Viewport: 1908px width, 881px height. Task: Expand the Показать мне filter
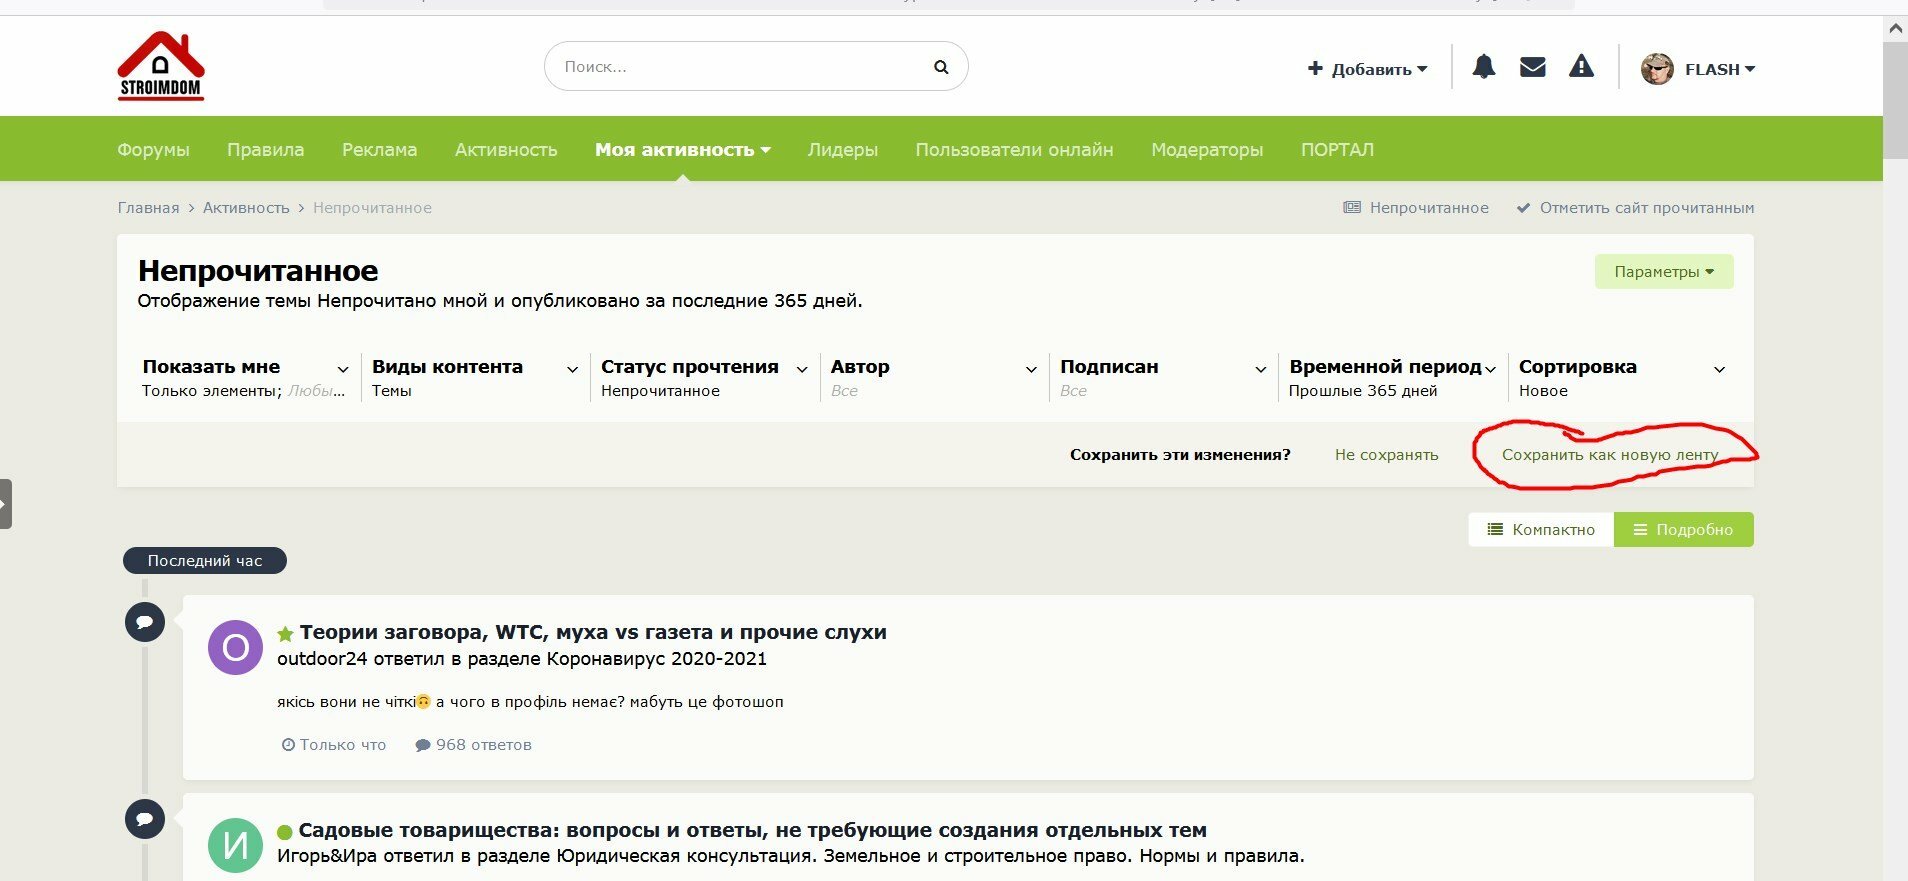245,377
